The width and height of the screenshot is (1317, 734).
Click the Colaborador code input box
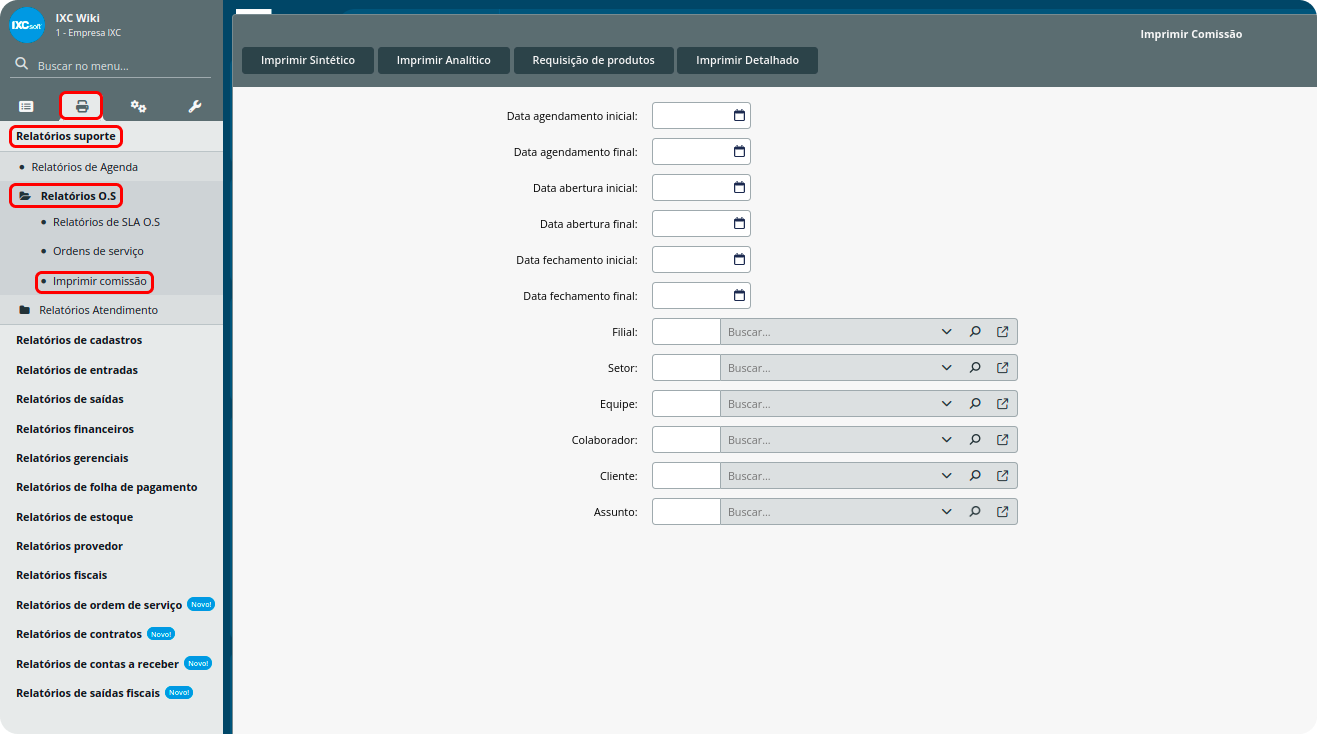[686, 439]
